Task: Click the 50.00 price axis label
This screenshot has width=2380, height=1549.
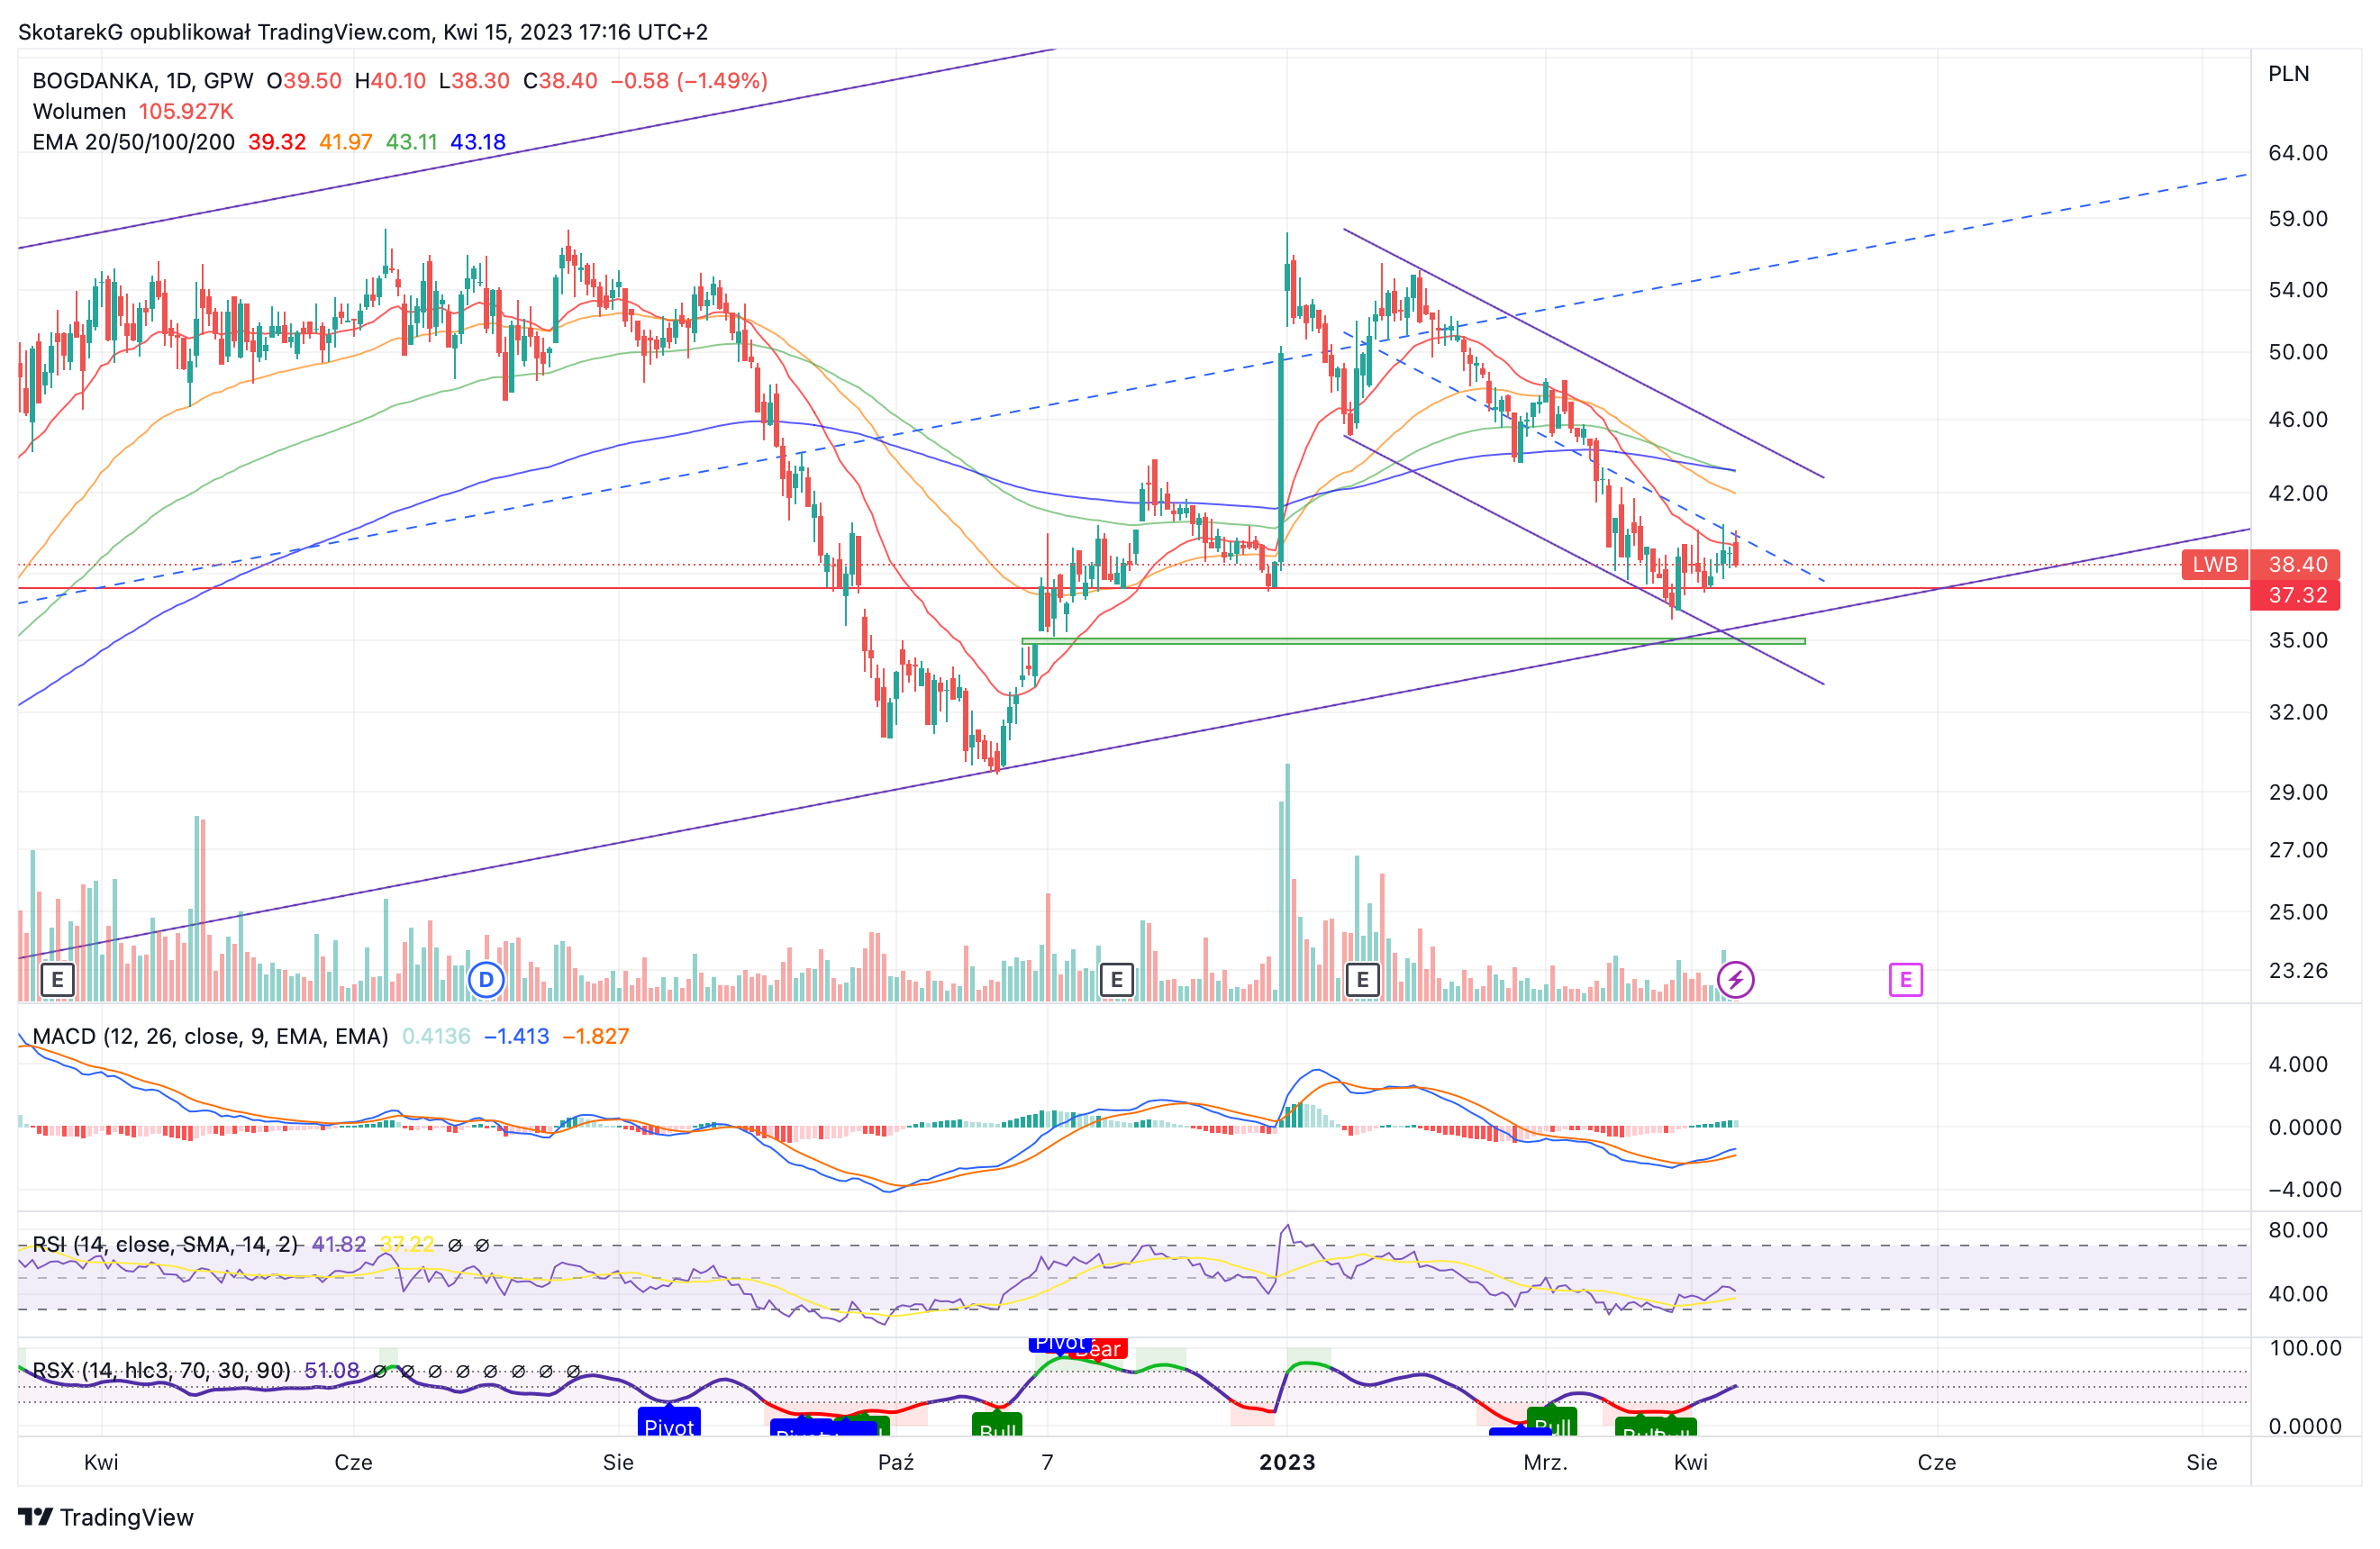Action: click(2298, 352)
